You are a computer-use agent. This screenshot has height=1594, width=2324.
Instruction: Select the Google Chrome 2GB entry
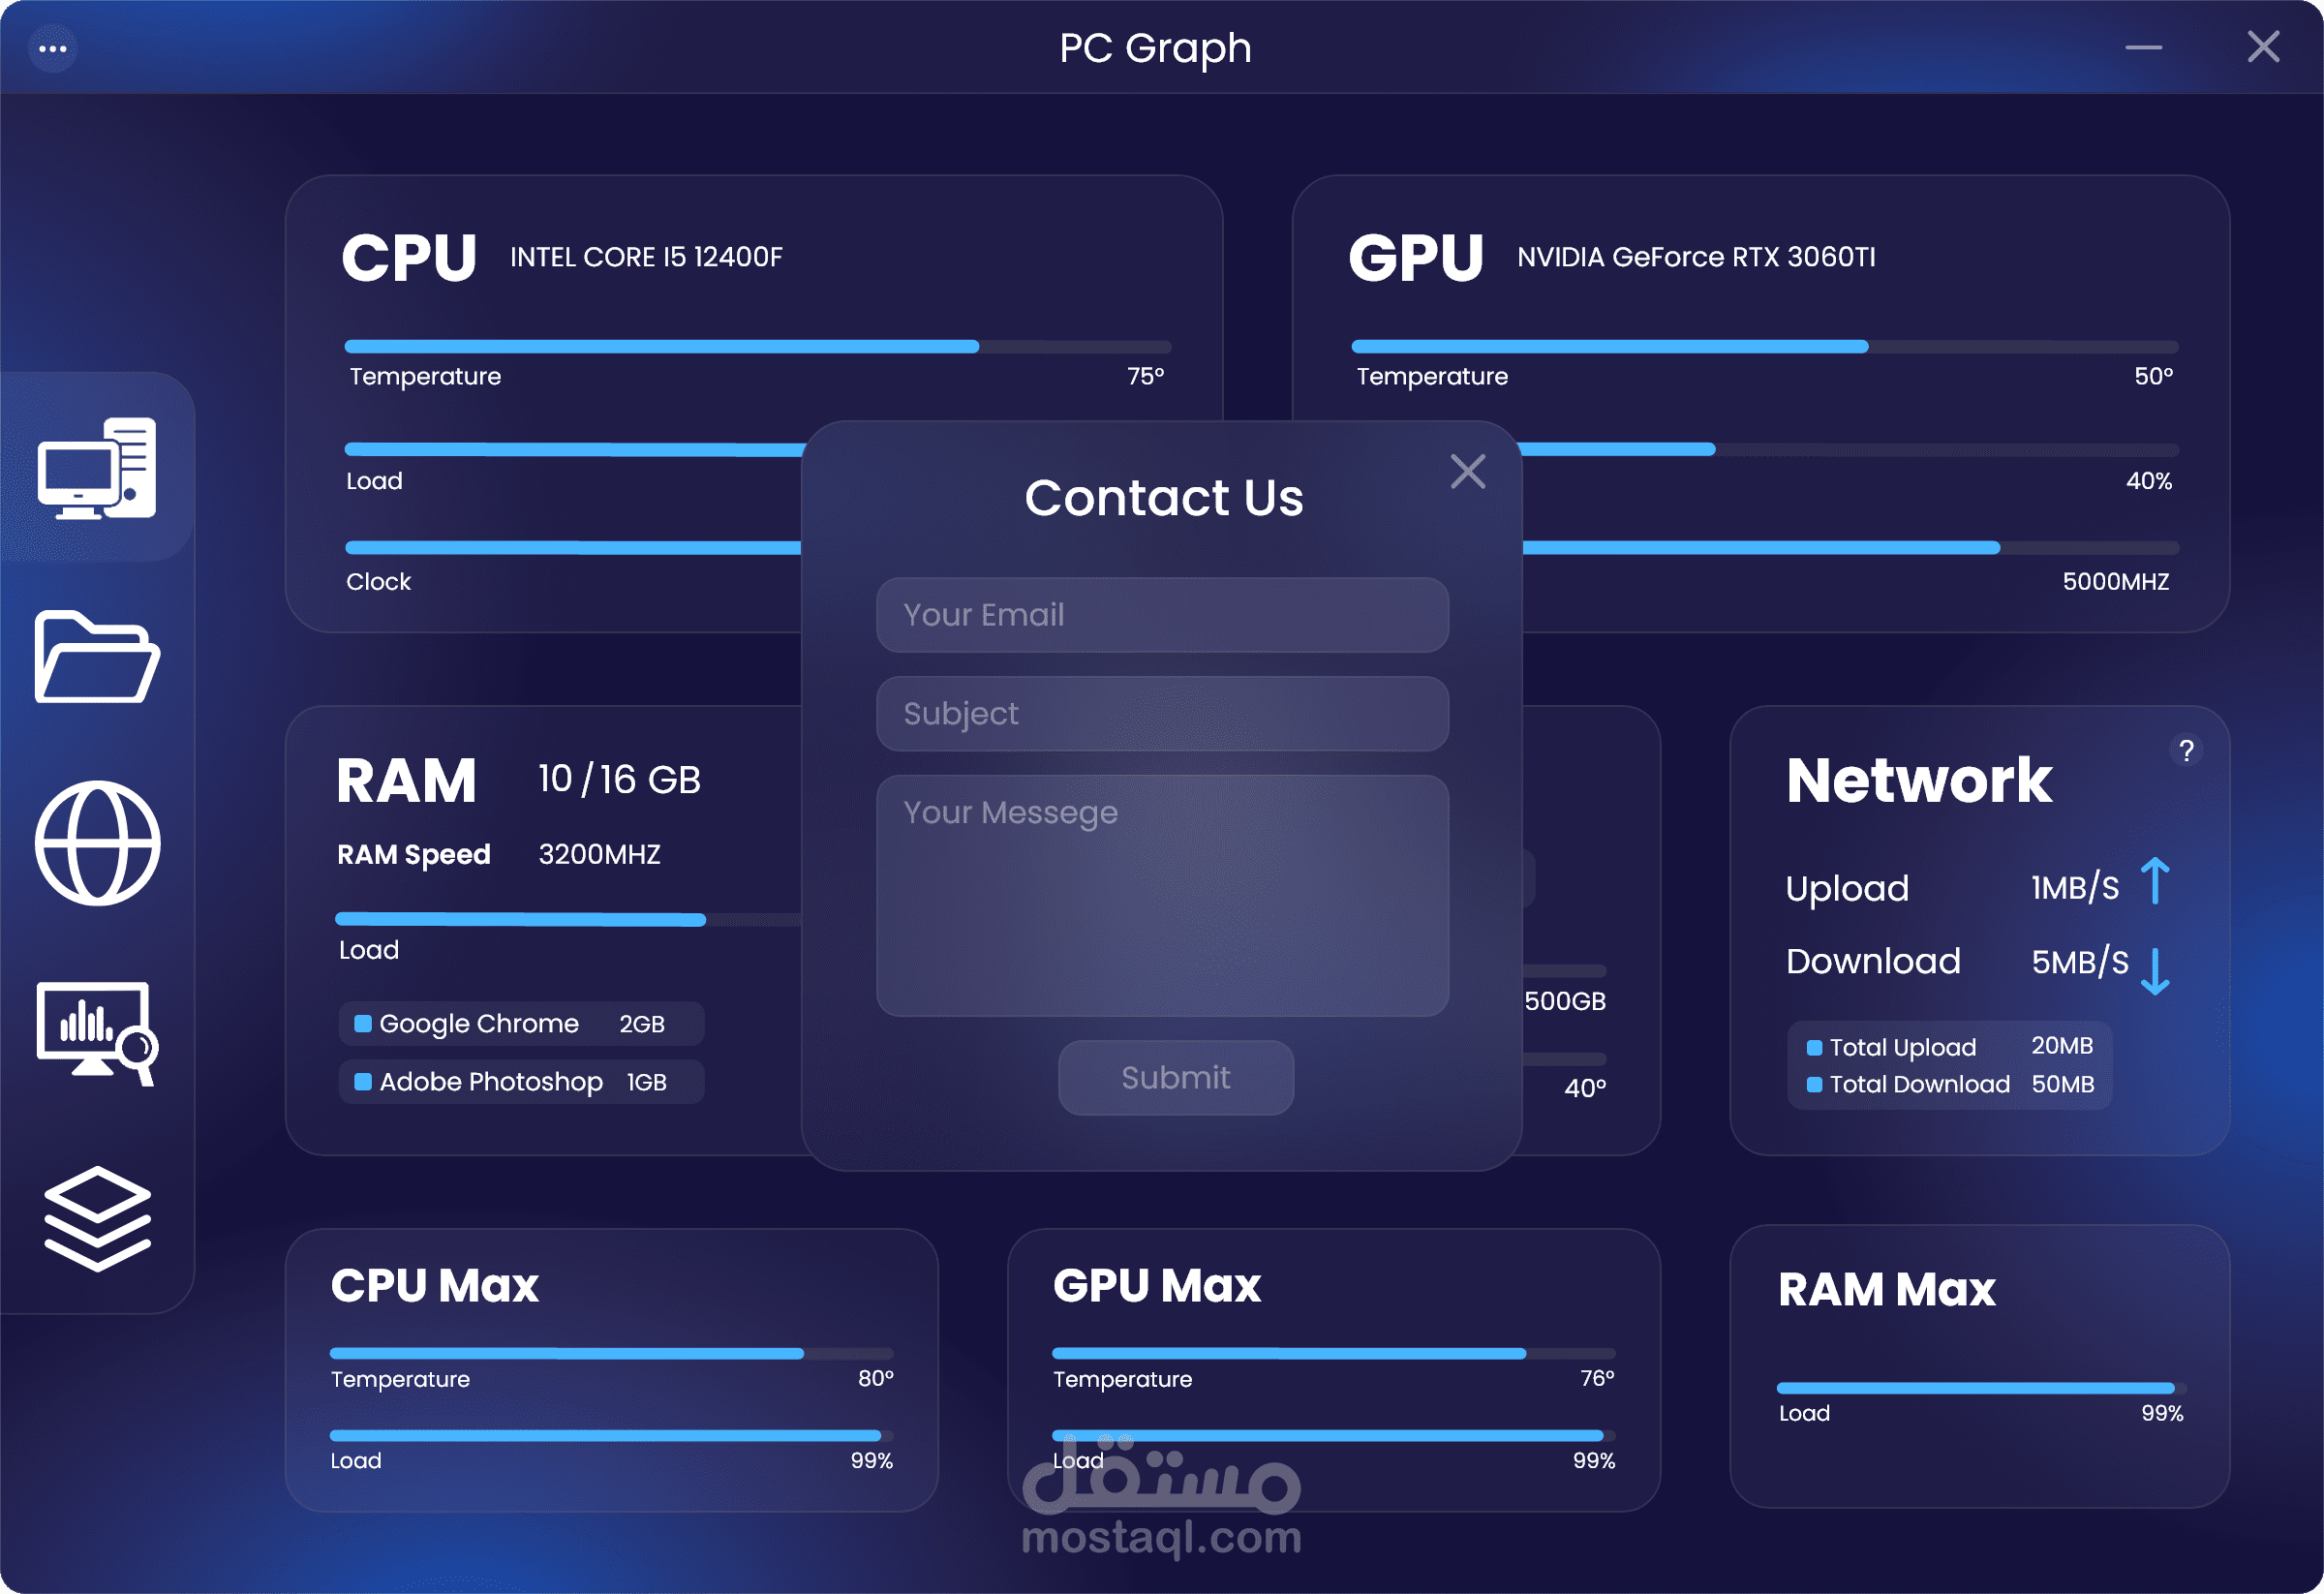click(x=521, y=1024)
